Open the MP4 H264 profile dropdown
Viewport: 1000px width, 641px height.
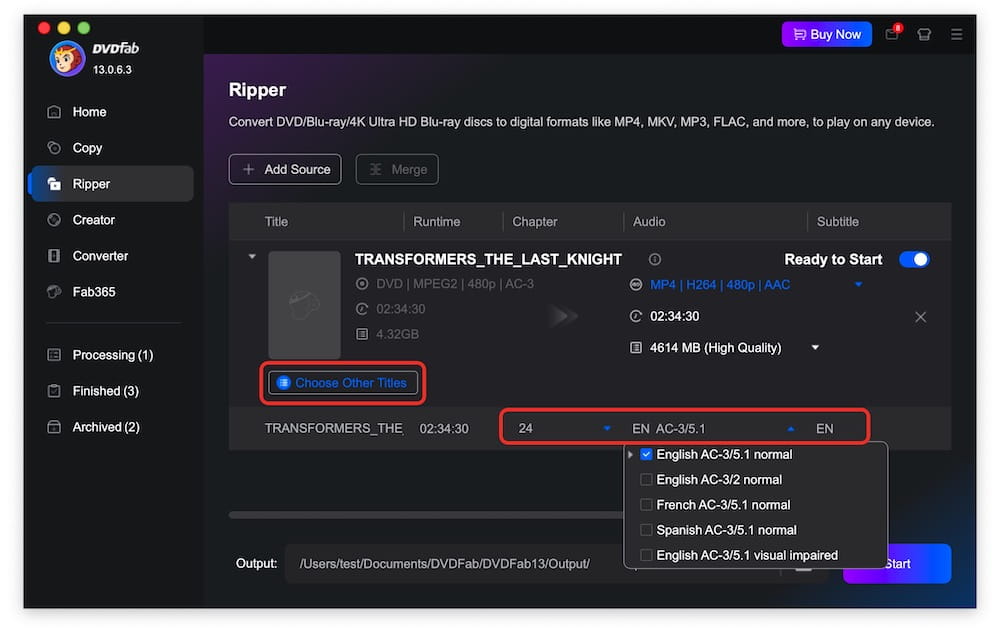(858, 284)
